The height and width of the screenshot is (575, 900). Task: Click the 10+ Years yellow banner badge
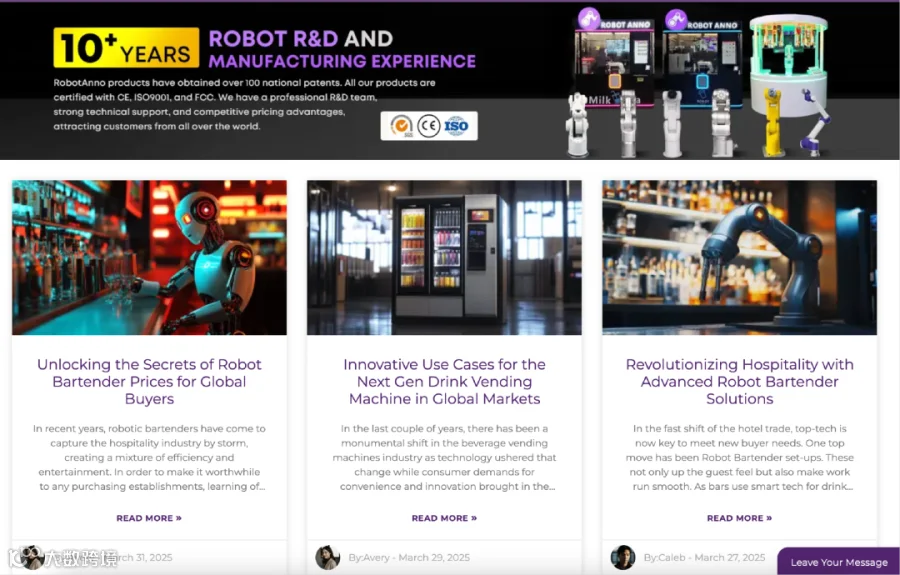126,48
